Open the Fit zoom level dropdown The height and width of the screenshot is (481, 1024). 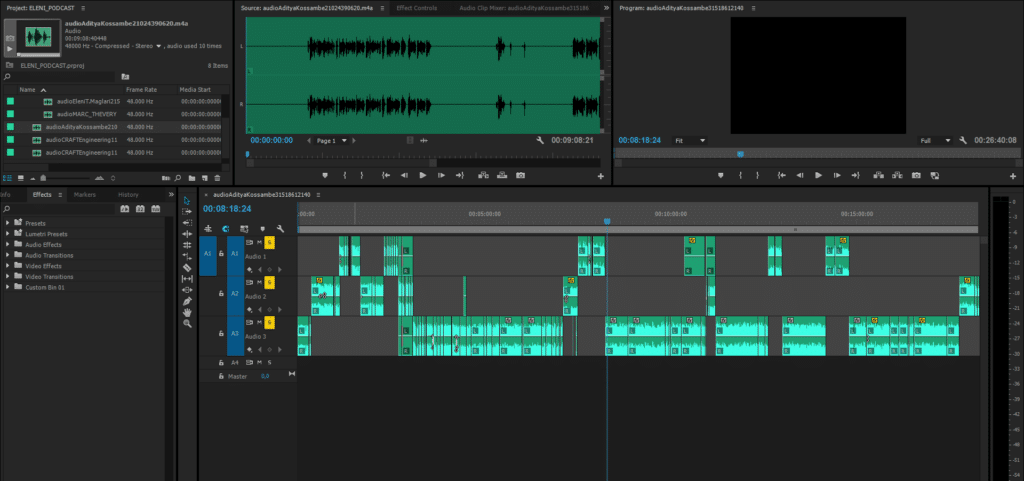(x=690, y=141)
